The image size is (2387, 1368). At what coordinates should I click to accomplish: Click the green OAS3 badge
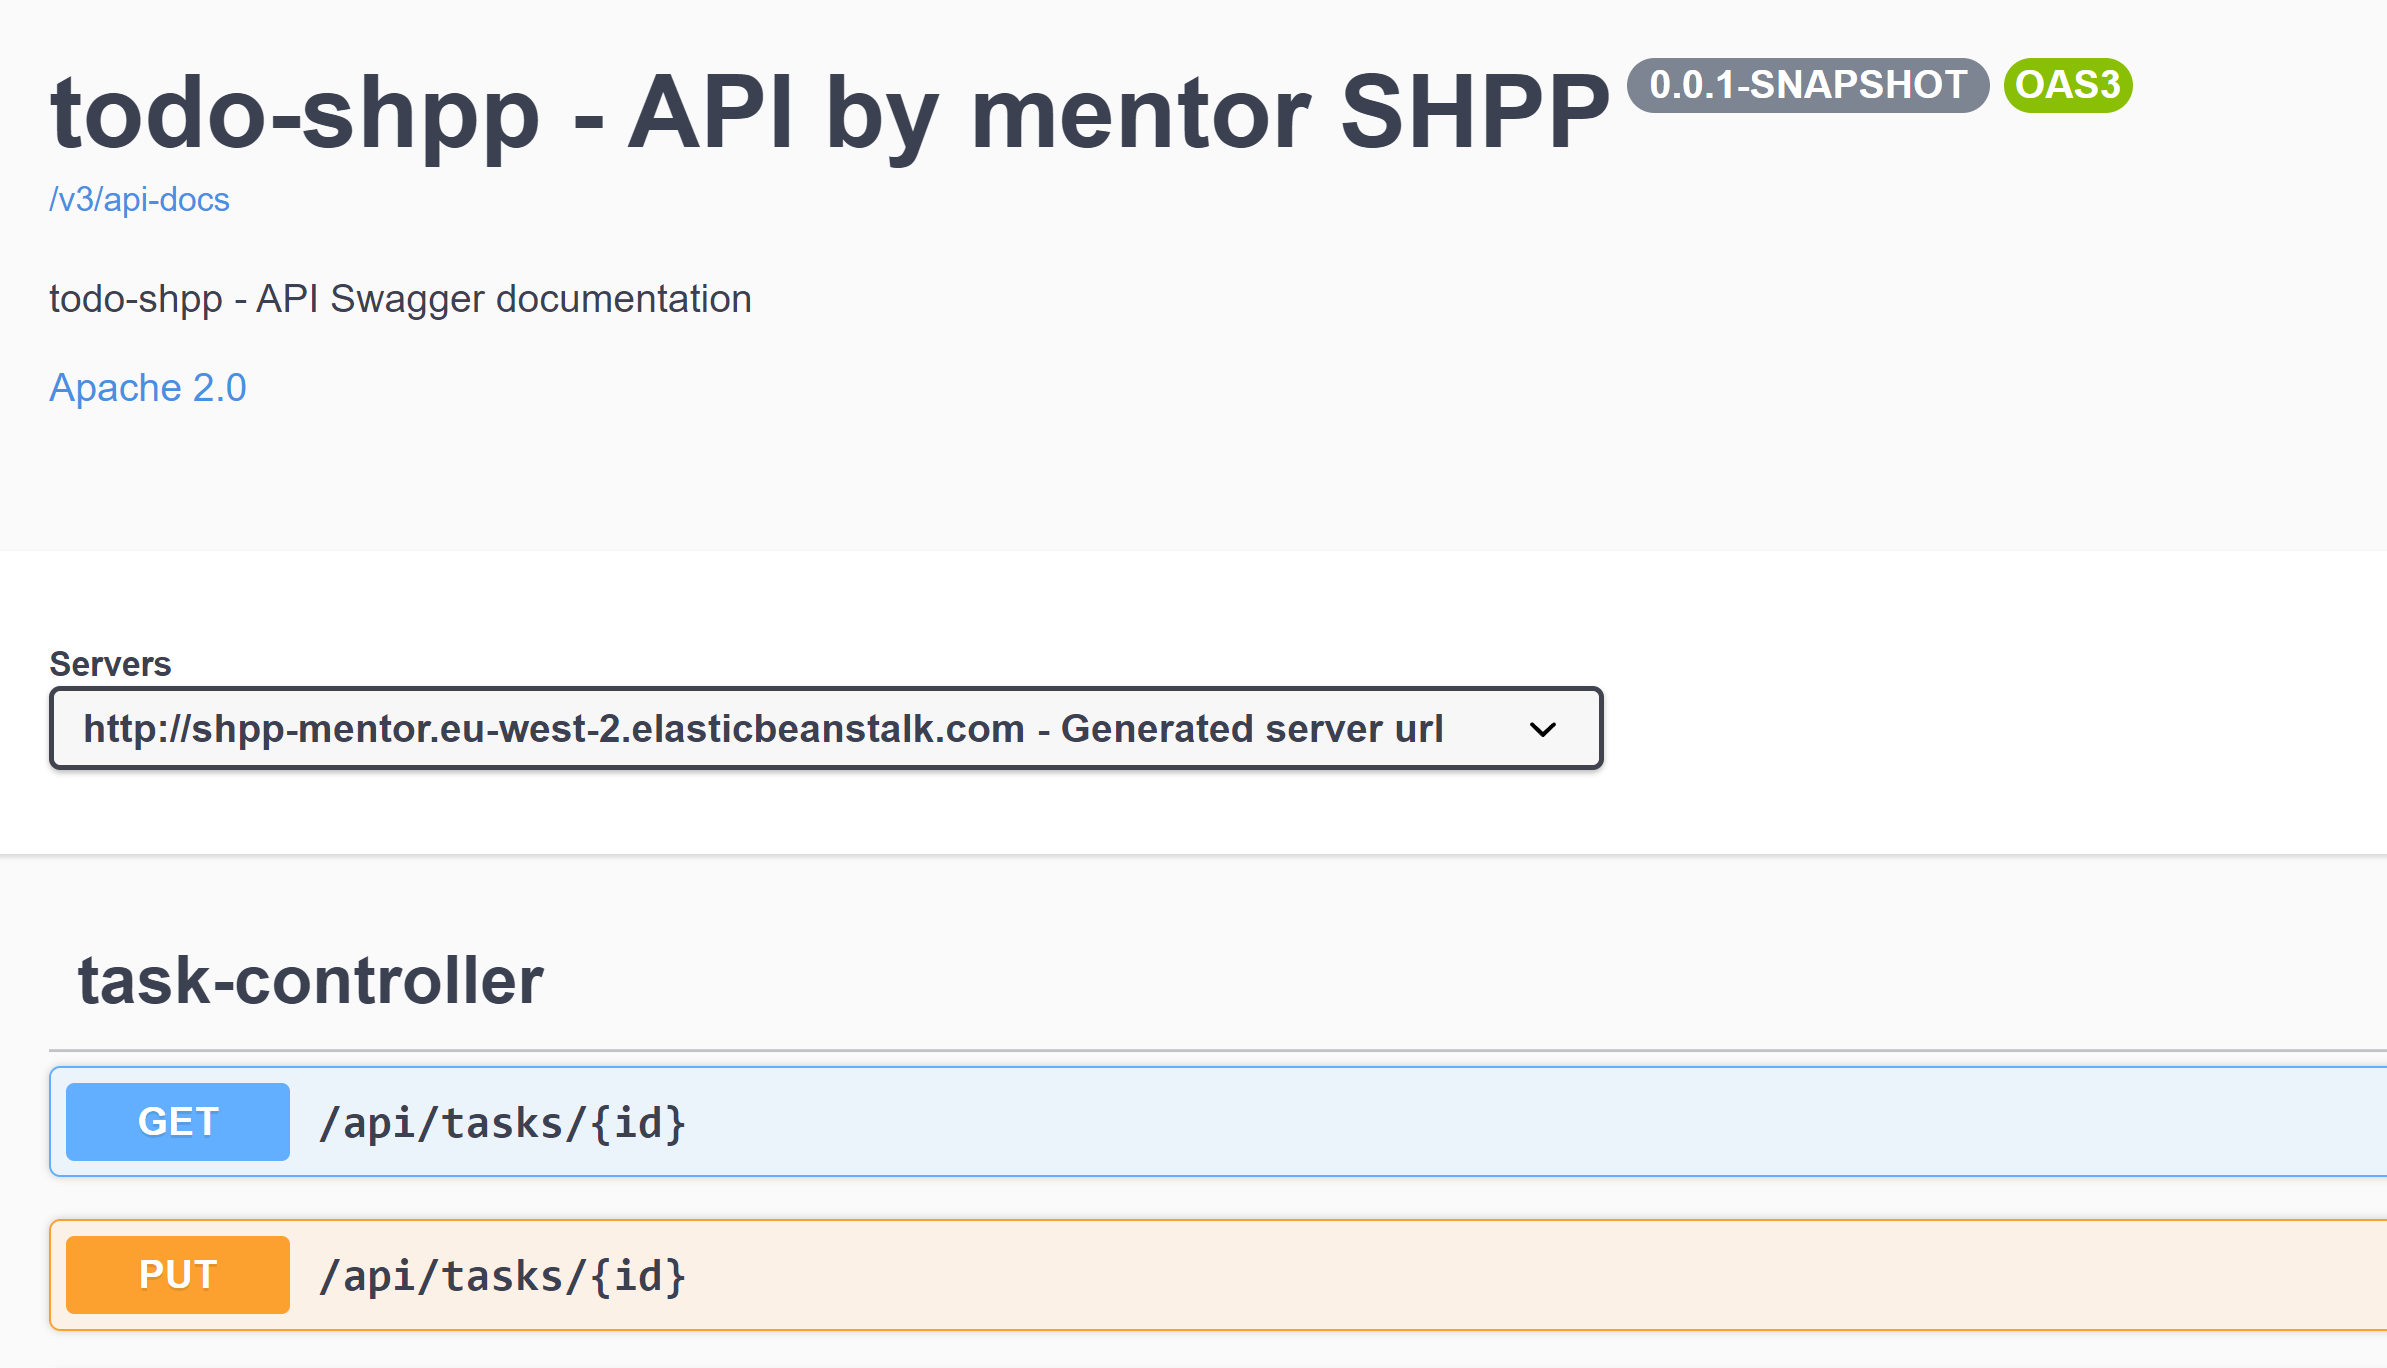(x=2067, y=85)
